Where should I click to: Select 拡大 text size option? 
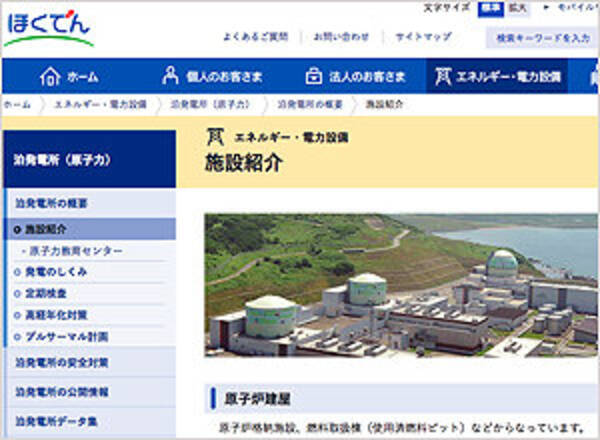[x=517, y=8]
